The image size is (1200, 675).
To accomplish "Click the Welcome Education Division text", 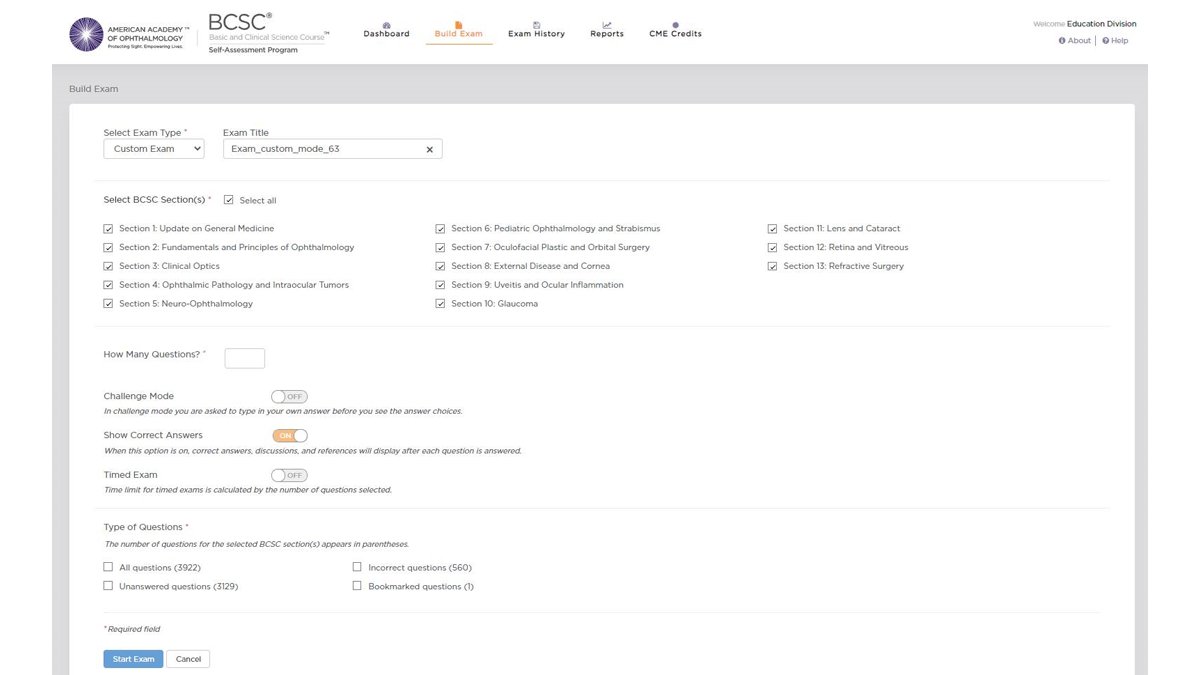I will click(1084, 24).
